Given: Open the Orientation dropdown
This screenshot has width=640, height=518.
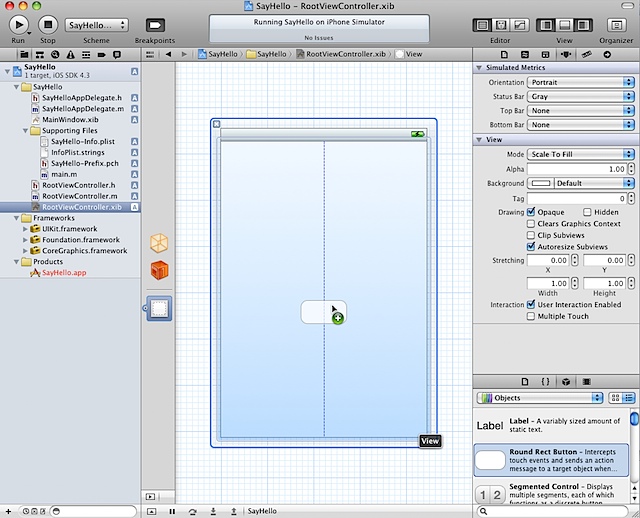Looking at the screenshot, I should (x=581, y=82).
